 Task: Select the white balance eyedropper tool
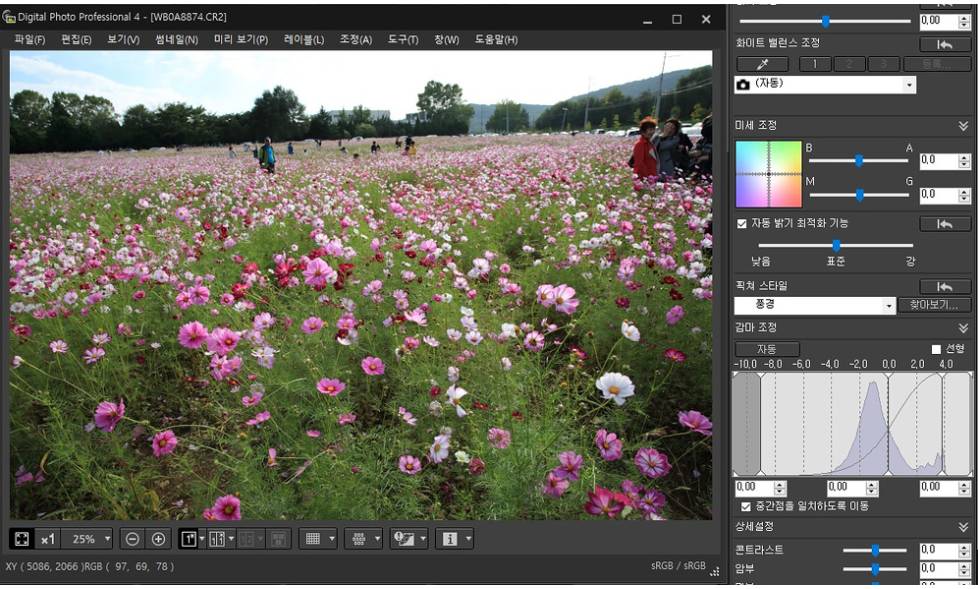763,64
